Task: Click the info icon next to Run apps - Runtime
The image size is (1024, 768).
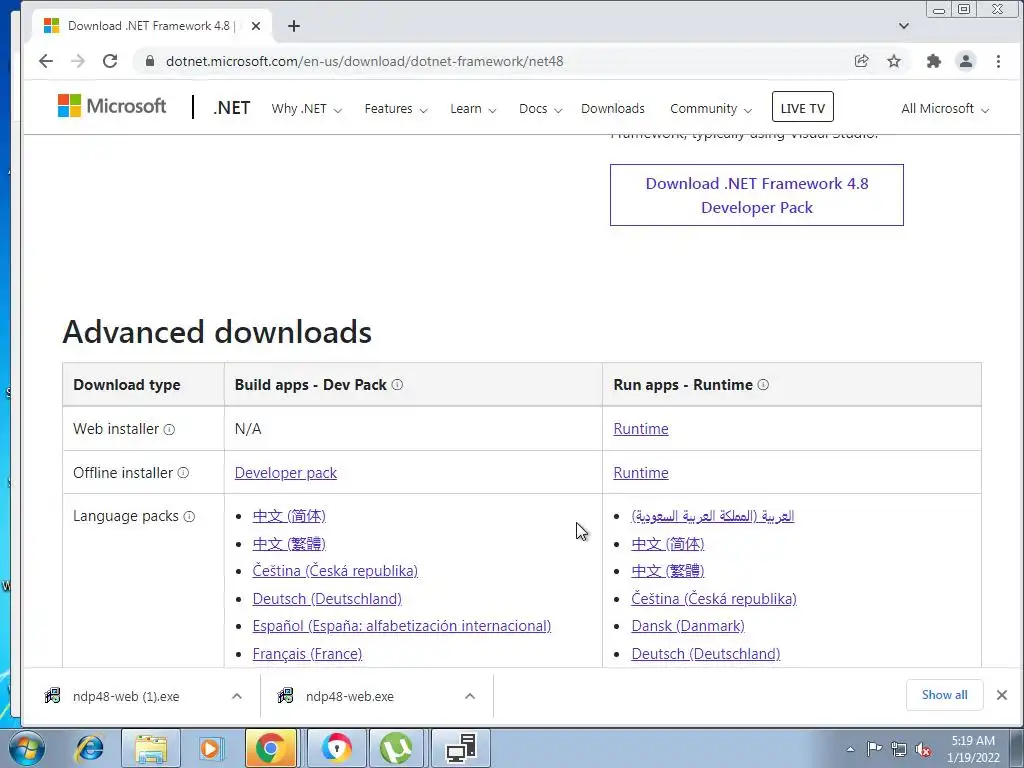Action: (x=763, y=385)
